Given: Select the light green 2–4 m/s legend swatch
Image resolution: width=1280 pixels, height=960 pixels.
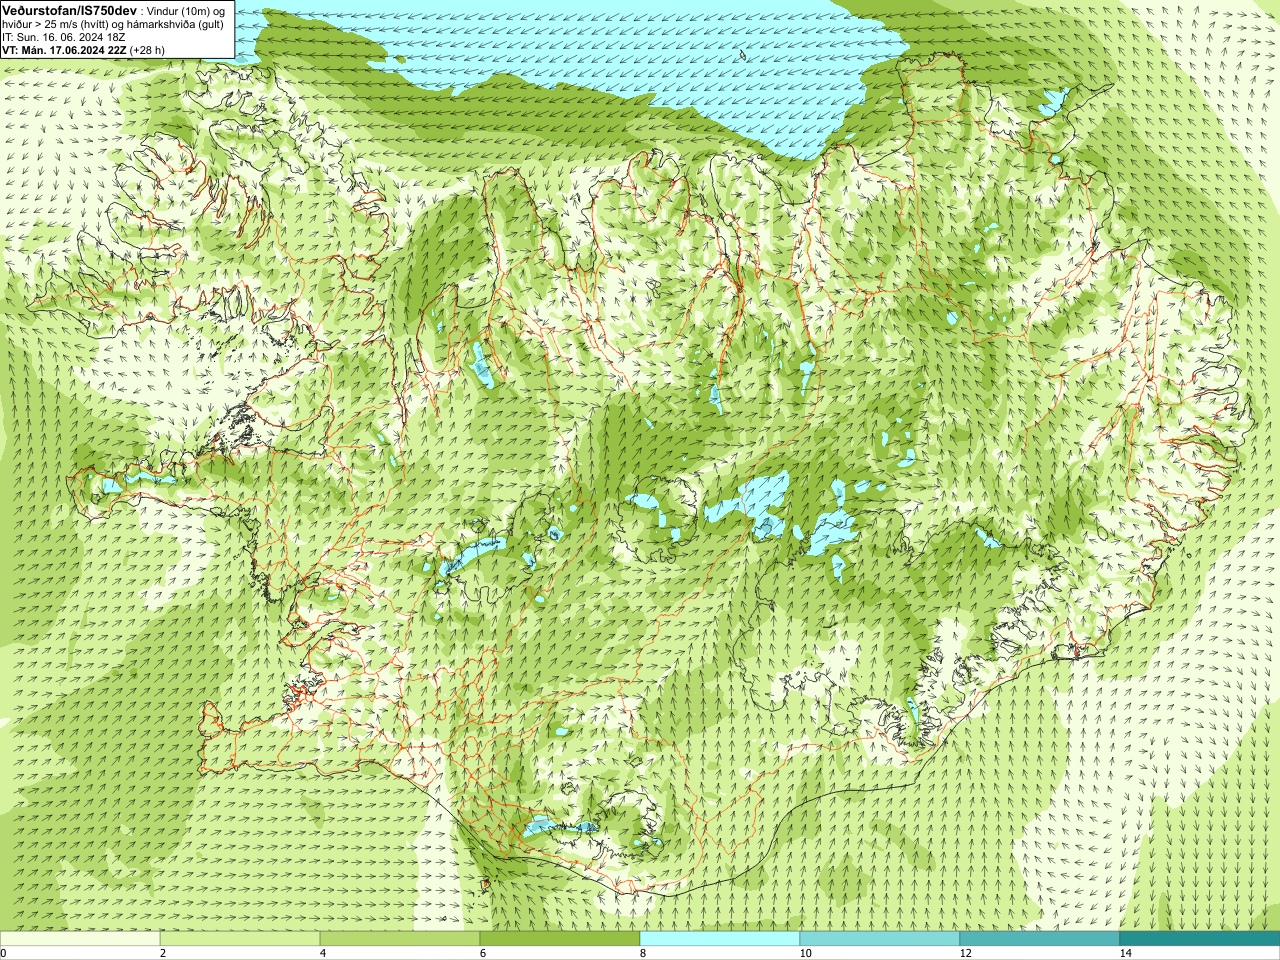Looking at the screenshot, I should [x=240, y=939].
